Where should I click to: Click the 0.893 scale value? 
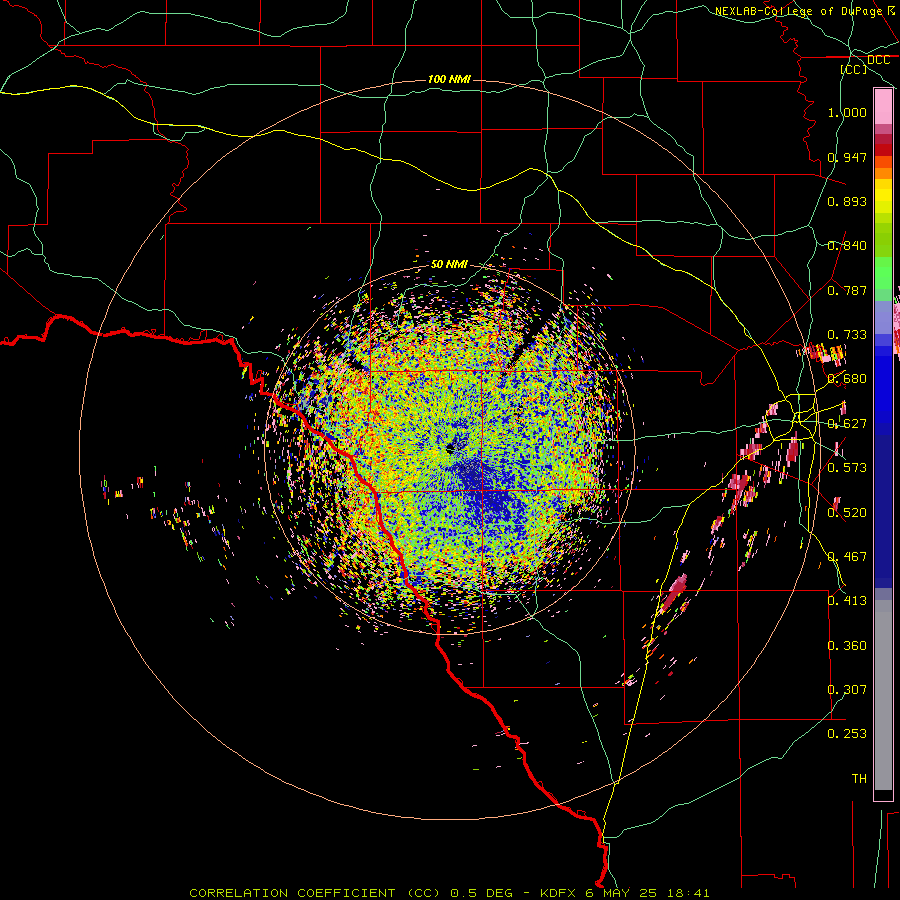coord(847,201)
